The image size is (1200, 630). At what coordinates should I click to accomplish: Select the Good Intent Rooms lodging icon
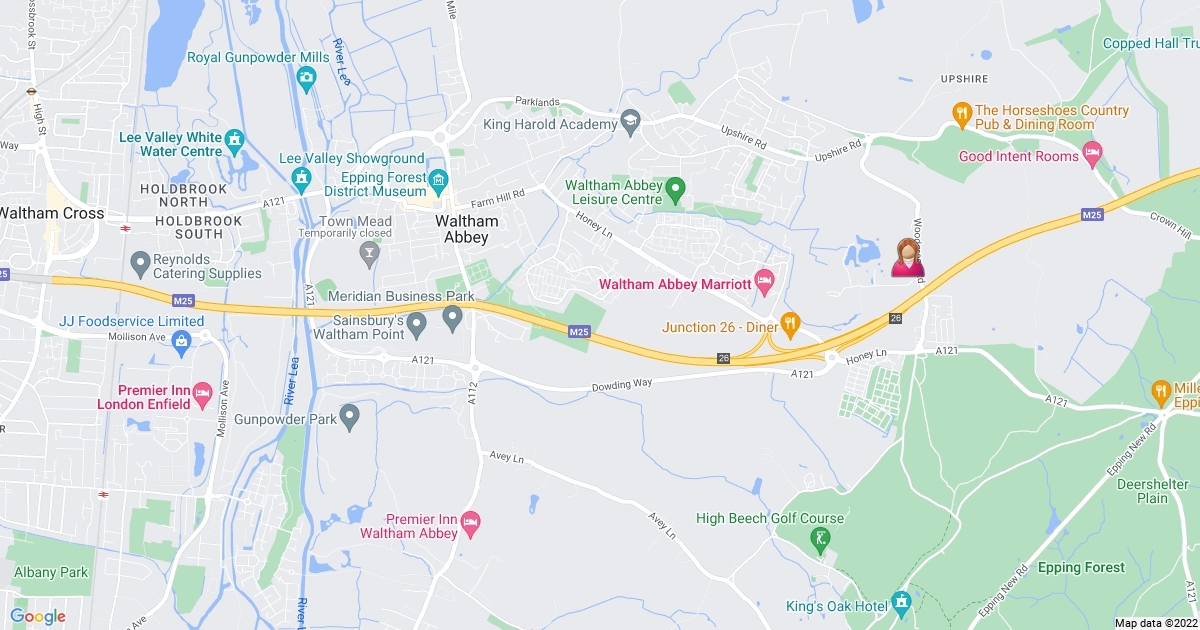[x=1092, y=154]
